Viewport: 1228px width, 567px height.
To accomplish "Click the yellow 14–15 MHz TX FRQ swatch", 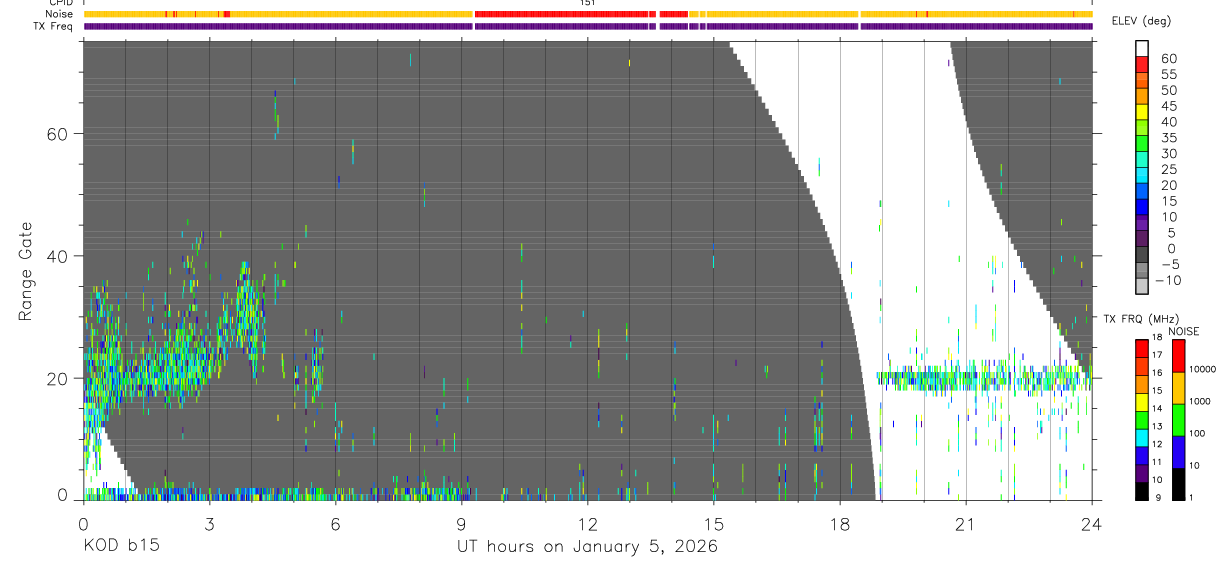I will [1142, 403].
